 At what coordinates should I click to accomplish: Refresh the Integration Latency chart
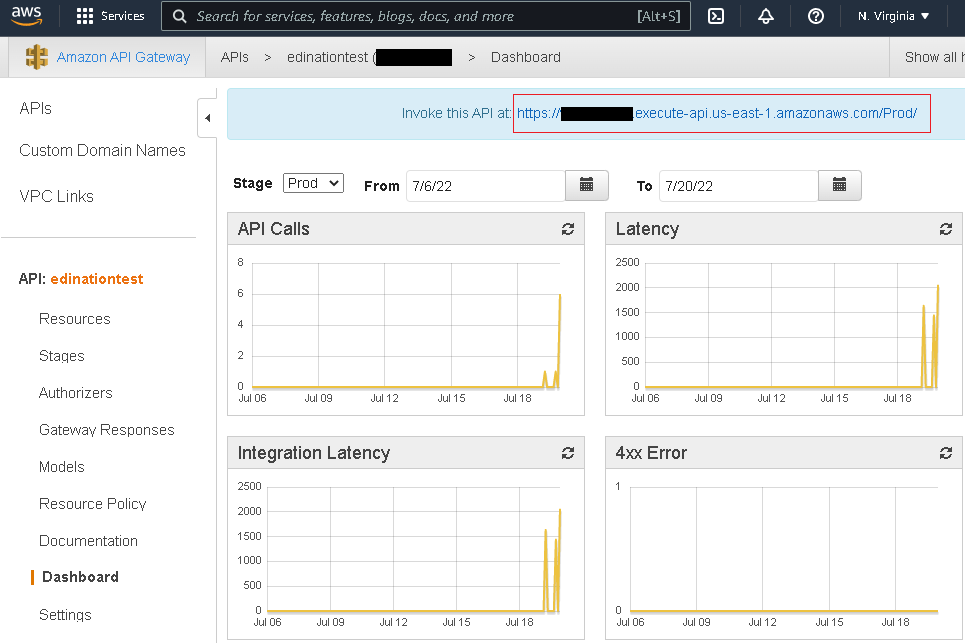click(x=567, y=453)
